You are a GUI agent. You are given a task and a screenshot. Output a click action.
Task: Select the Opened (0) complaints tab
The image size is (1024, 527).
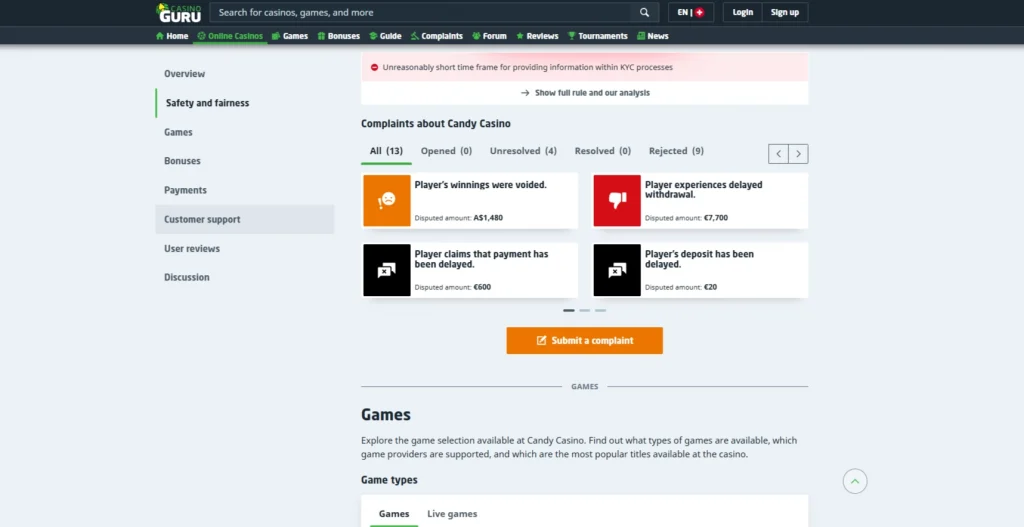(x=446, y=151)
